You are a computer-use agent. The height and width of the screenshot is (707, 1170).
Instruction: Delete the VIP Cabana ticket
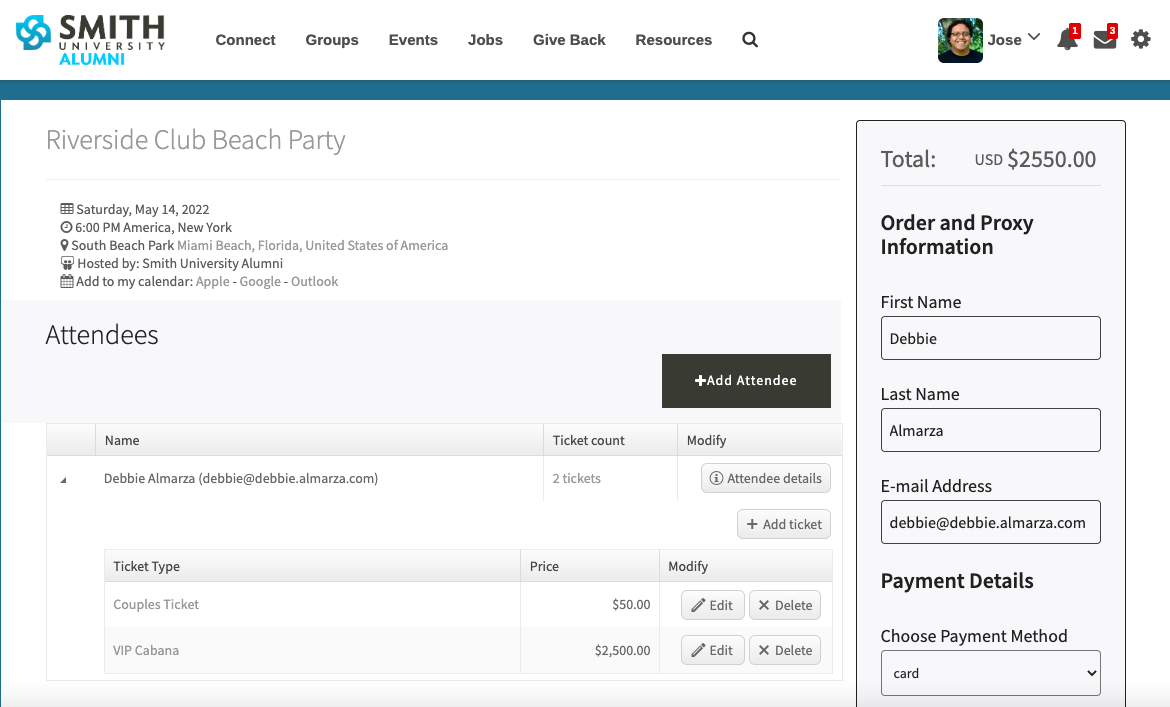pyautogui.click(x=785, y=650)
